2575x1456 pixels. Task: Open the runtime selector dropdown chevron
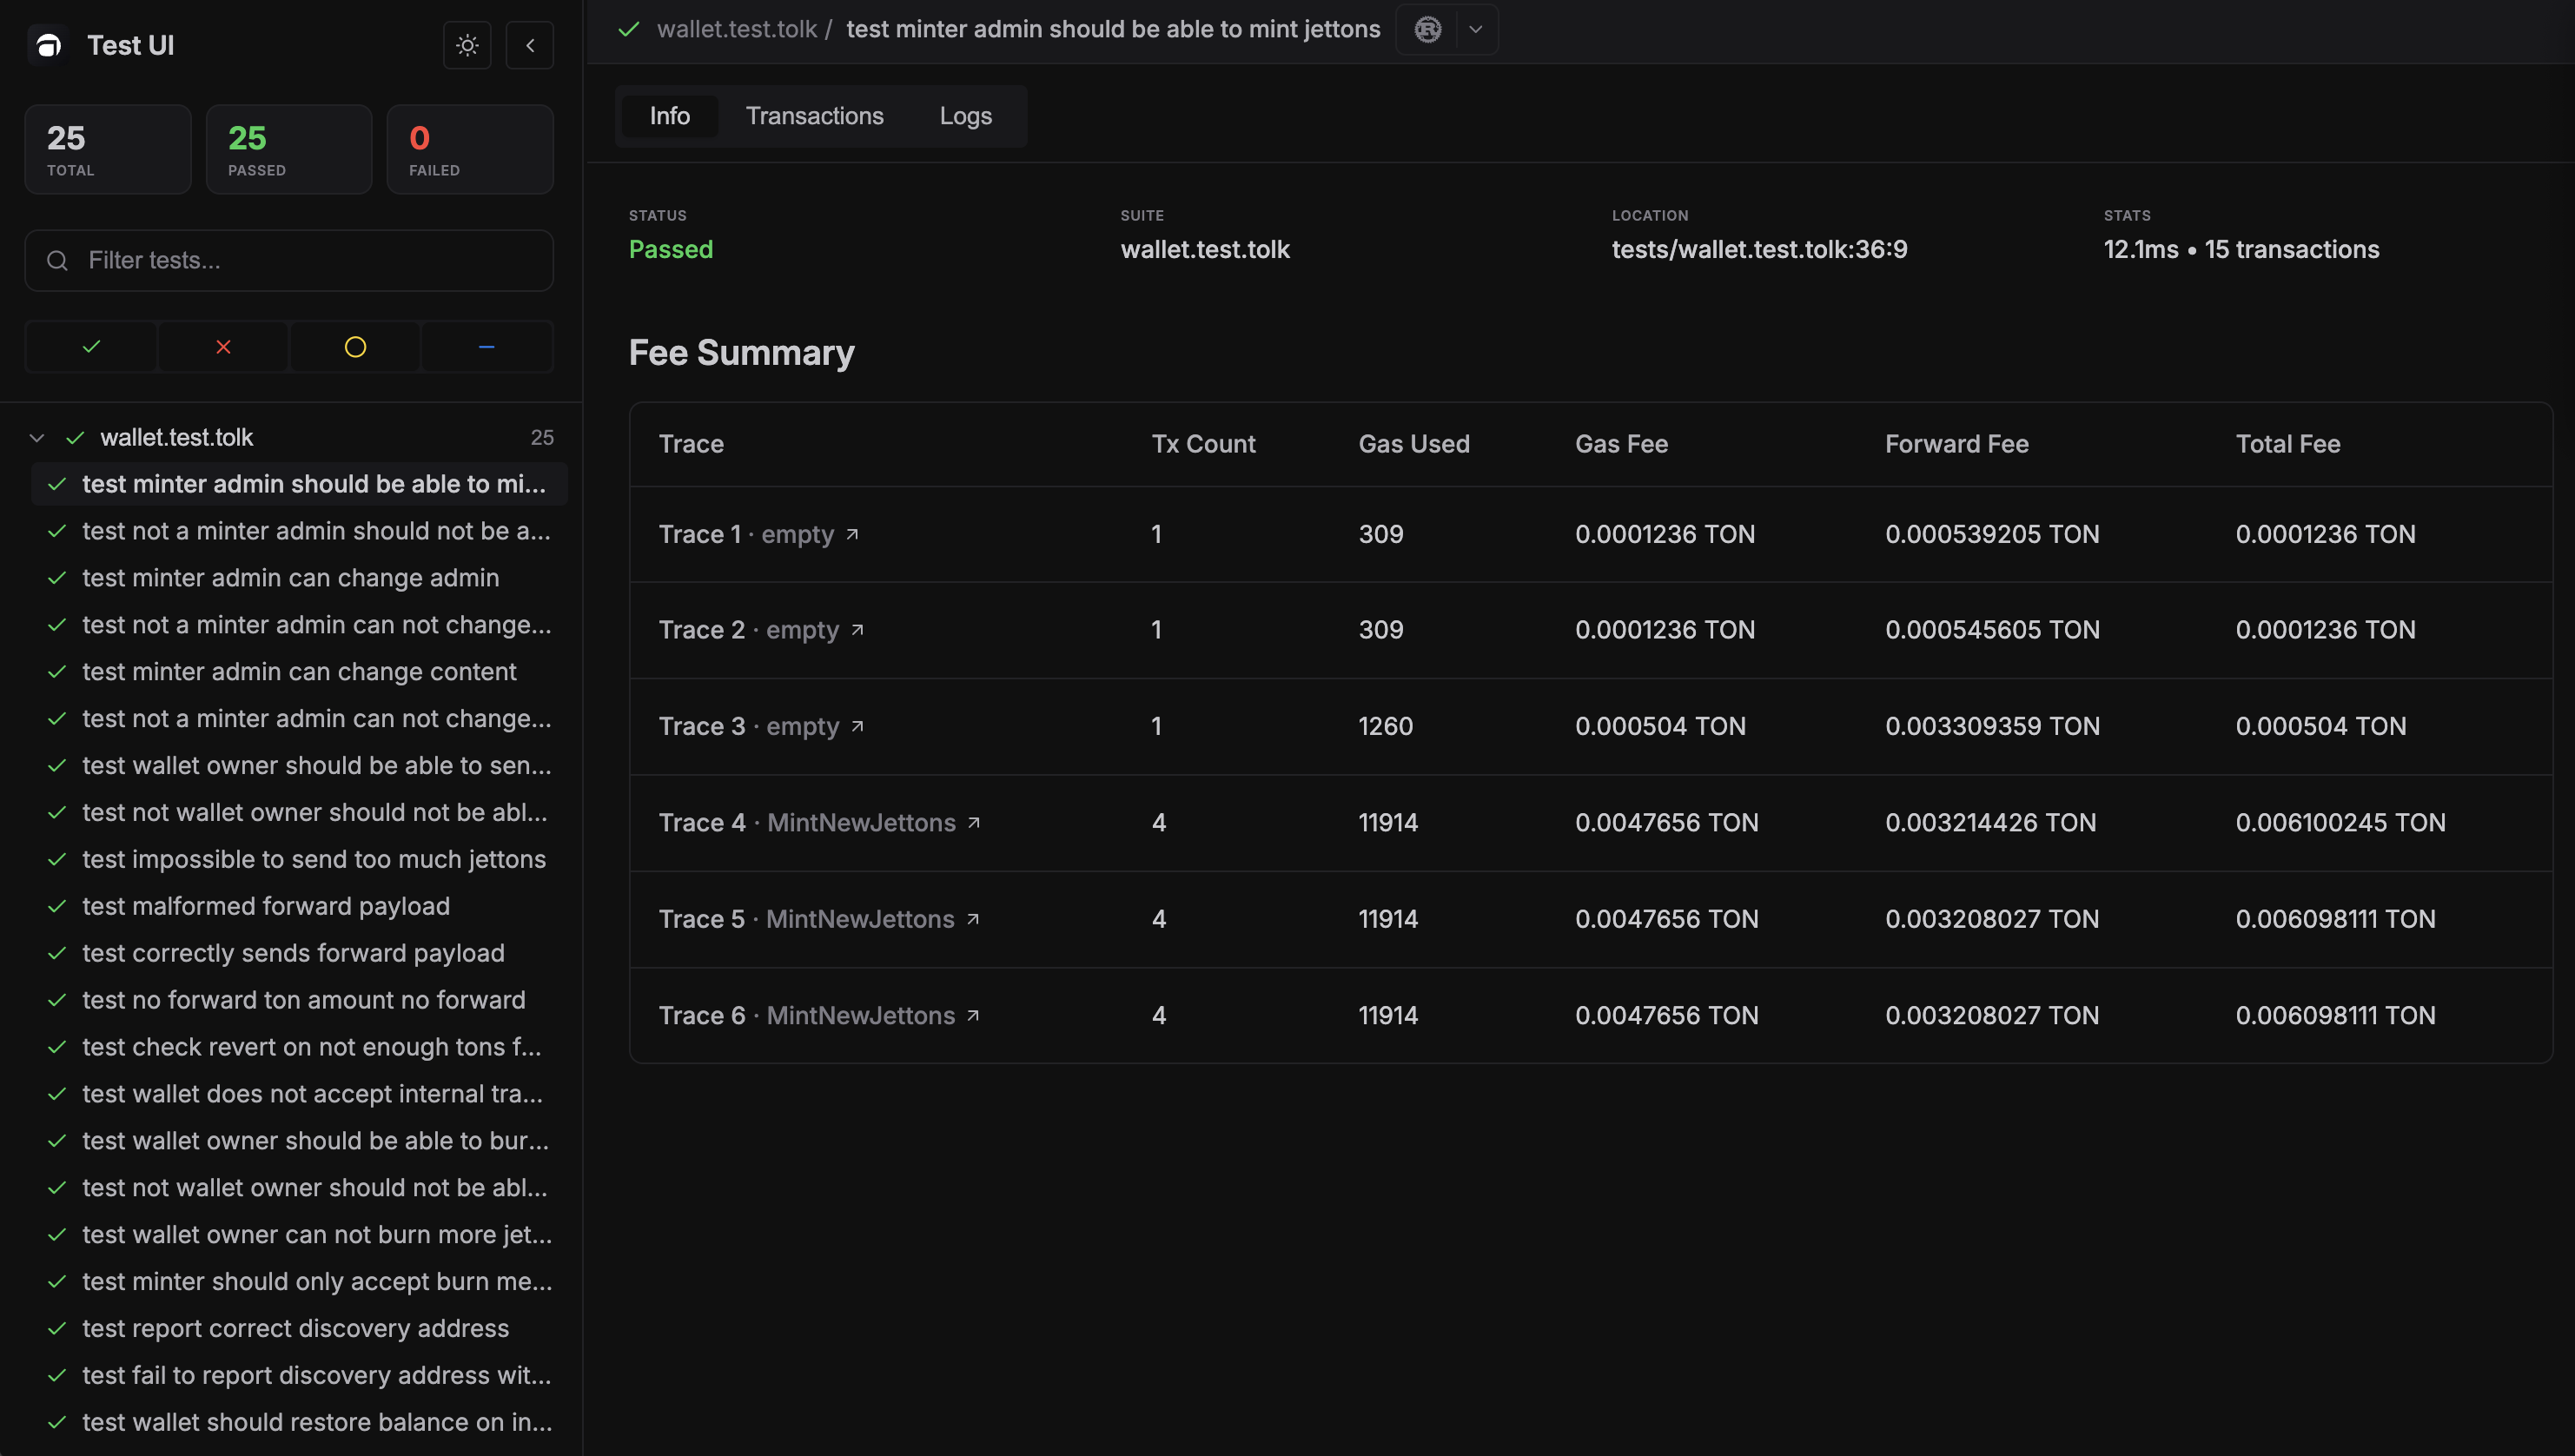1474,29
